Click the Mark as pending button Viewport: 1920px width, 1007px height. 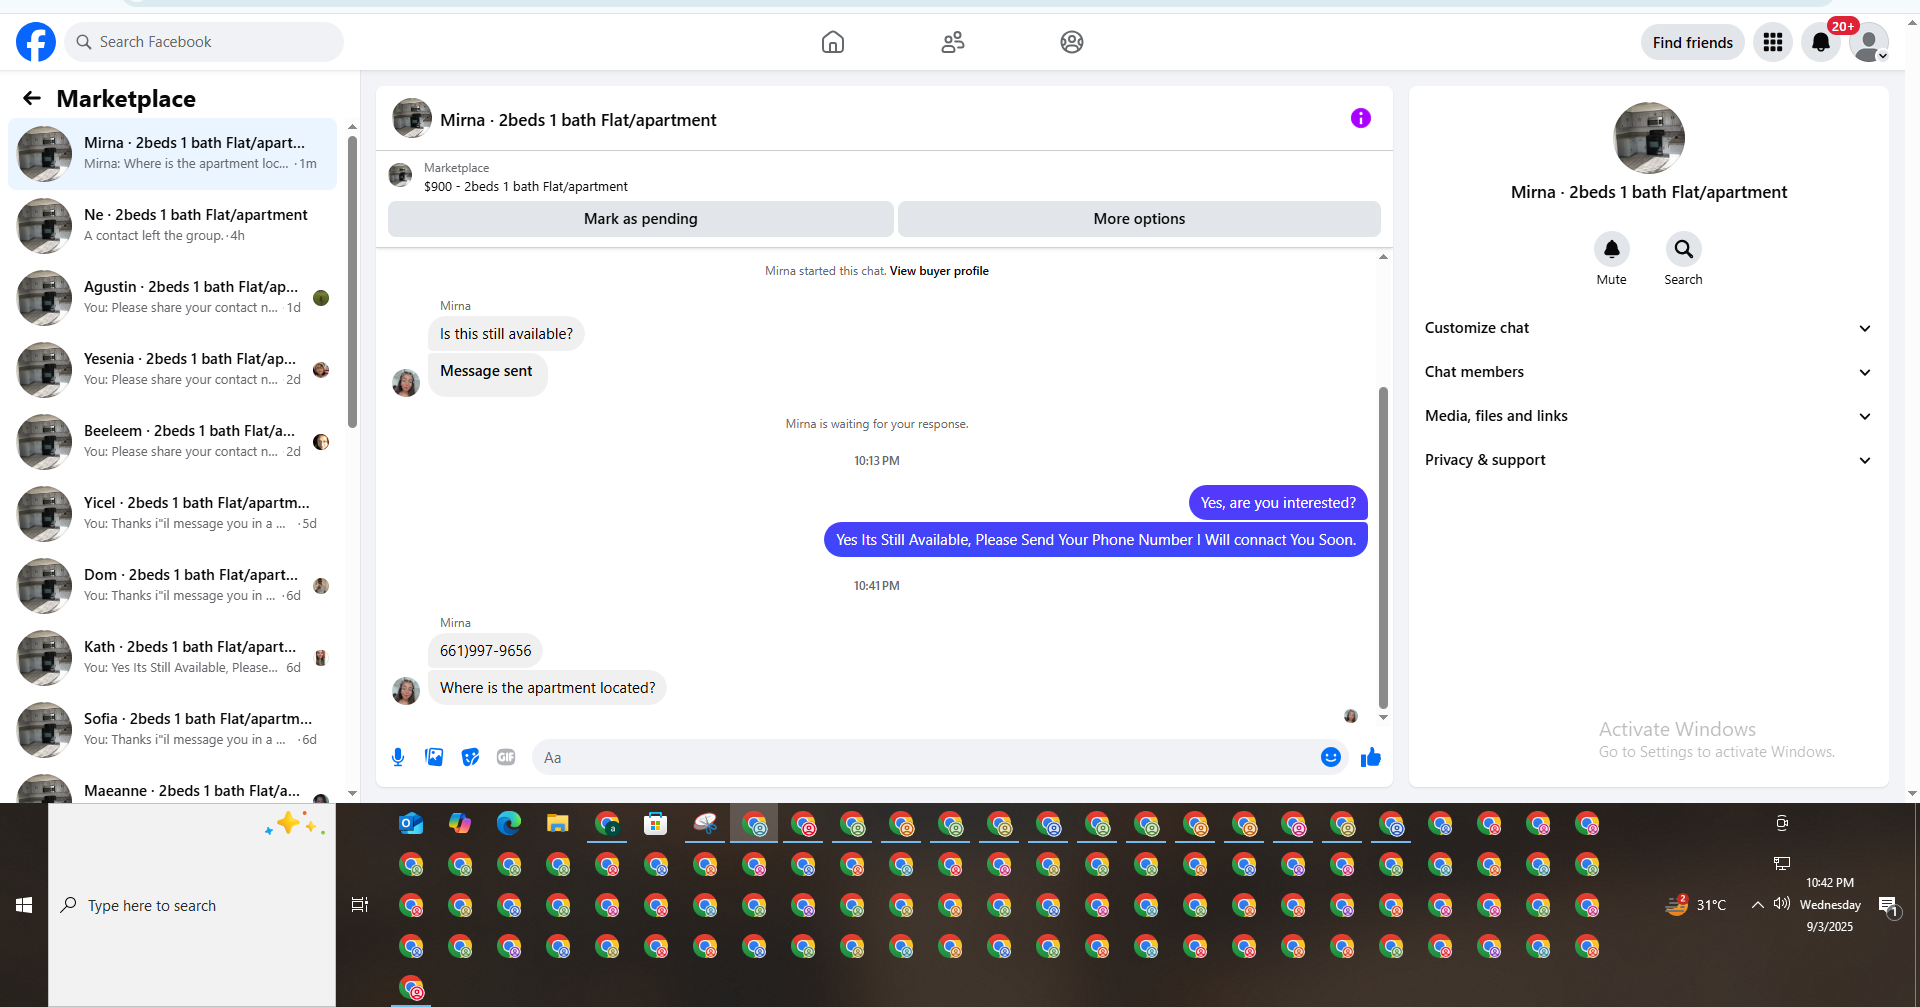641,219
